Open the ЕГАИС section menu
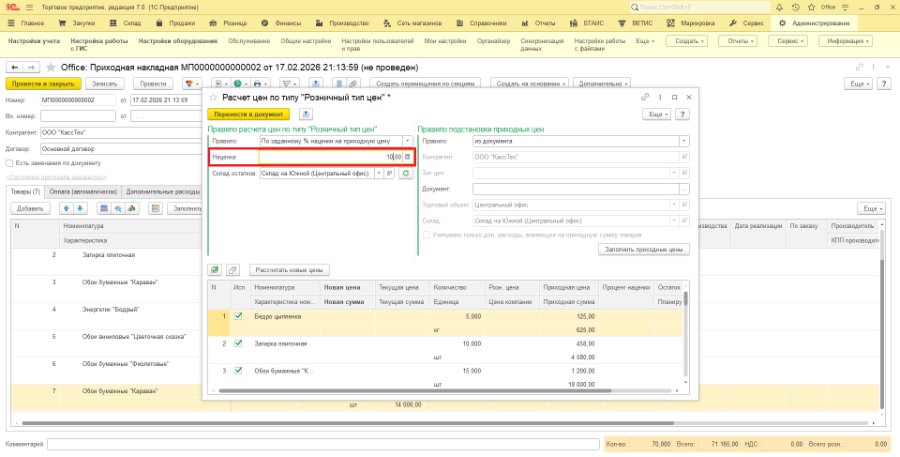 (586, 23)
